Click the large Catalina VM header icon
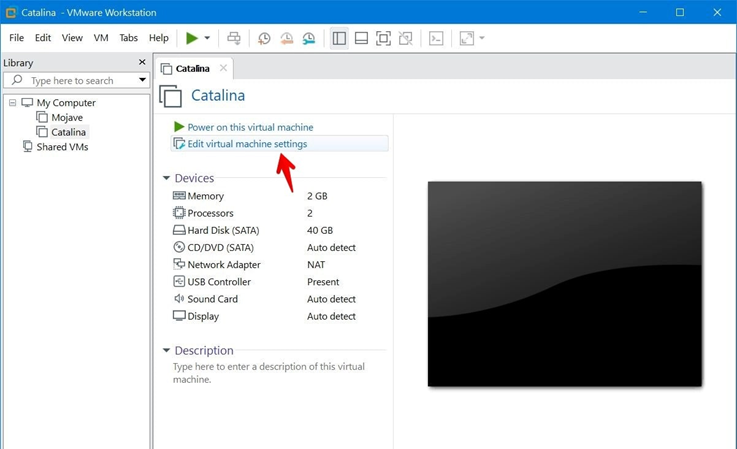 point(171,96)
